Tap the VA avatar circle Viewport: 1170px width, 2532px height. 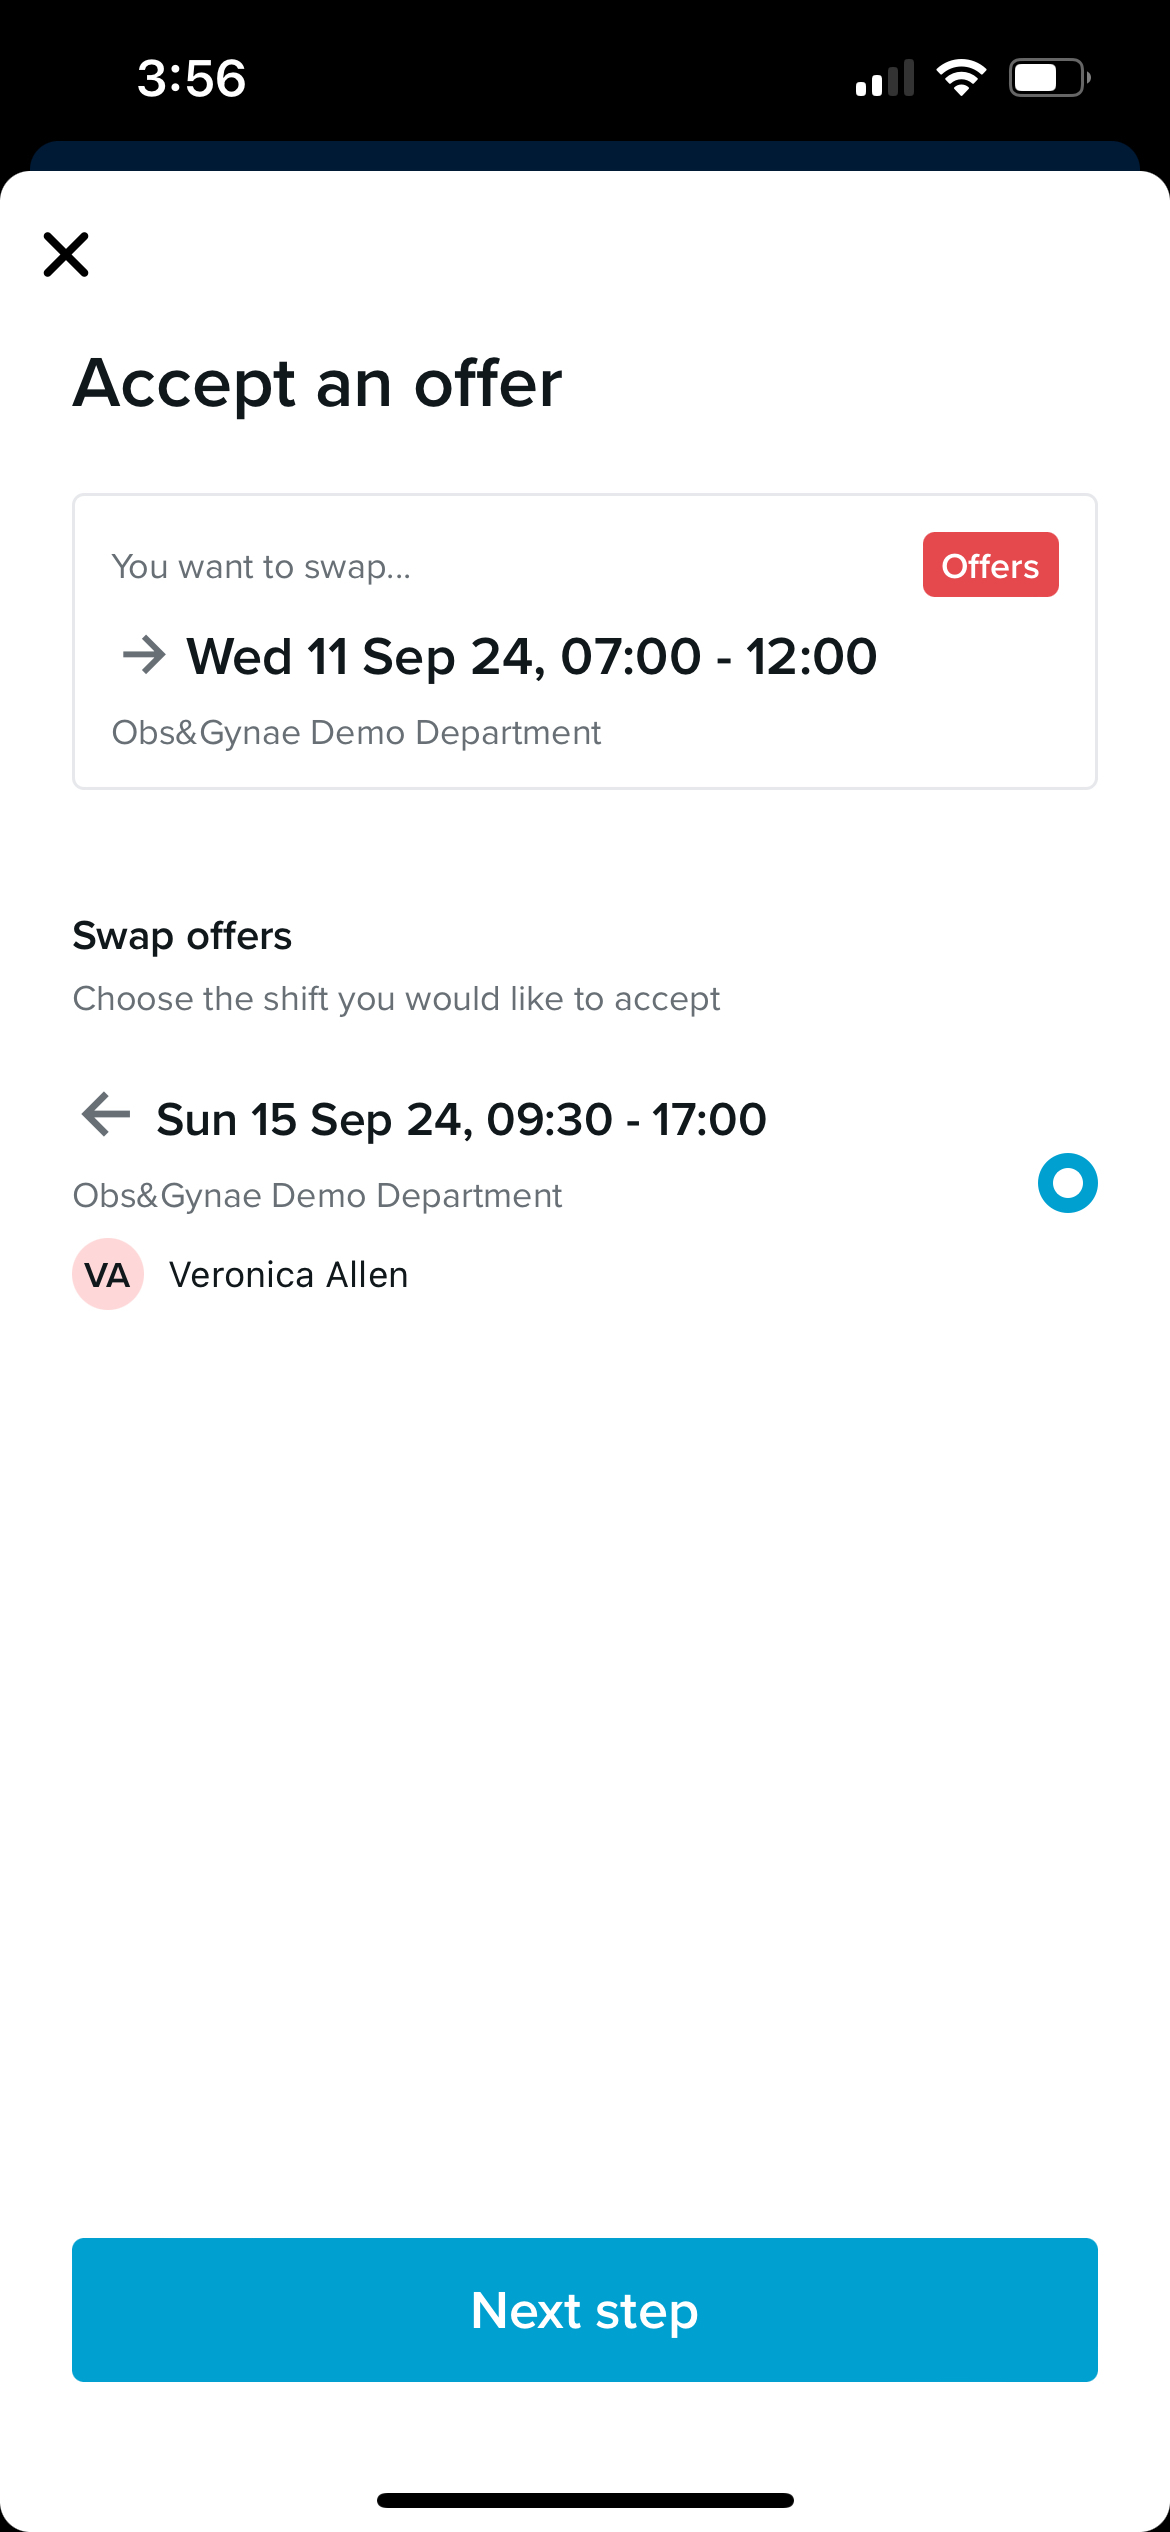[108, 1274]
